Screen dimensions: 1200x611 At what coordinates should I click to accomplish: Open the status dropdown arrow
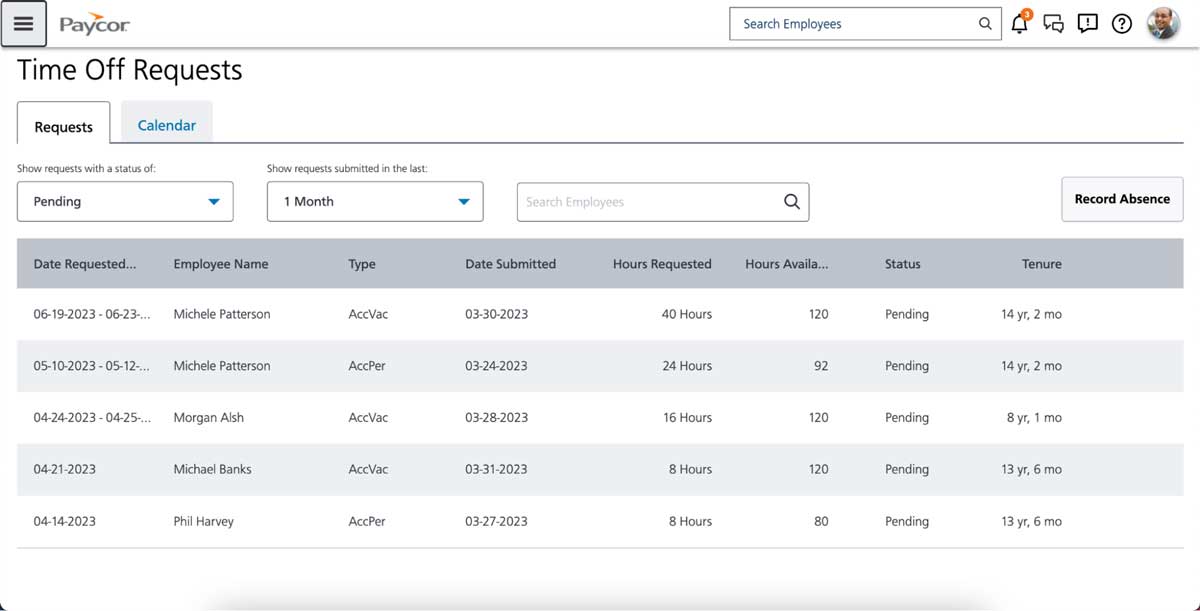tap(213, 201)
